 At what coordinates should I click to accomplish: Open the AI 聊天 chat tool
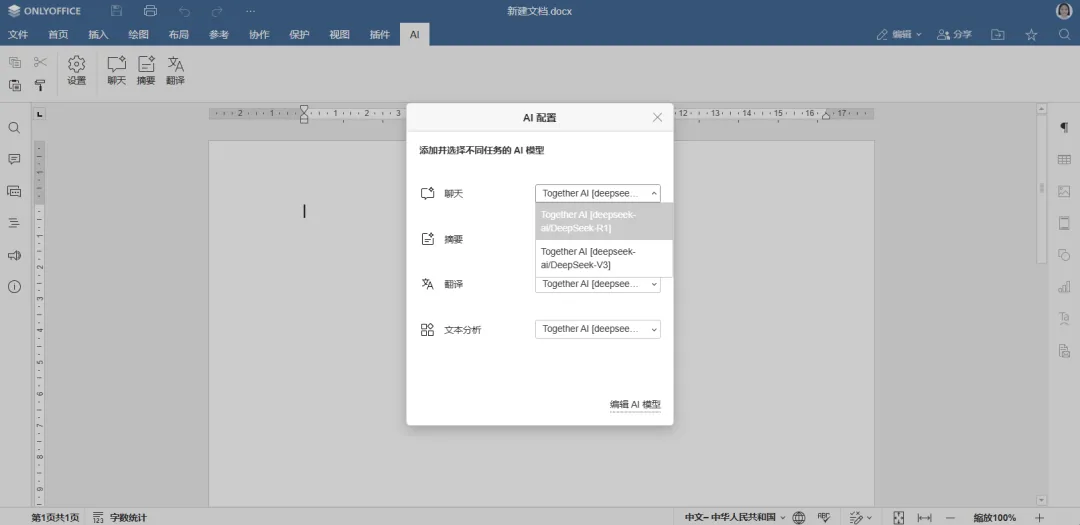tap(116, 71)
